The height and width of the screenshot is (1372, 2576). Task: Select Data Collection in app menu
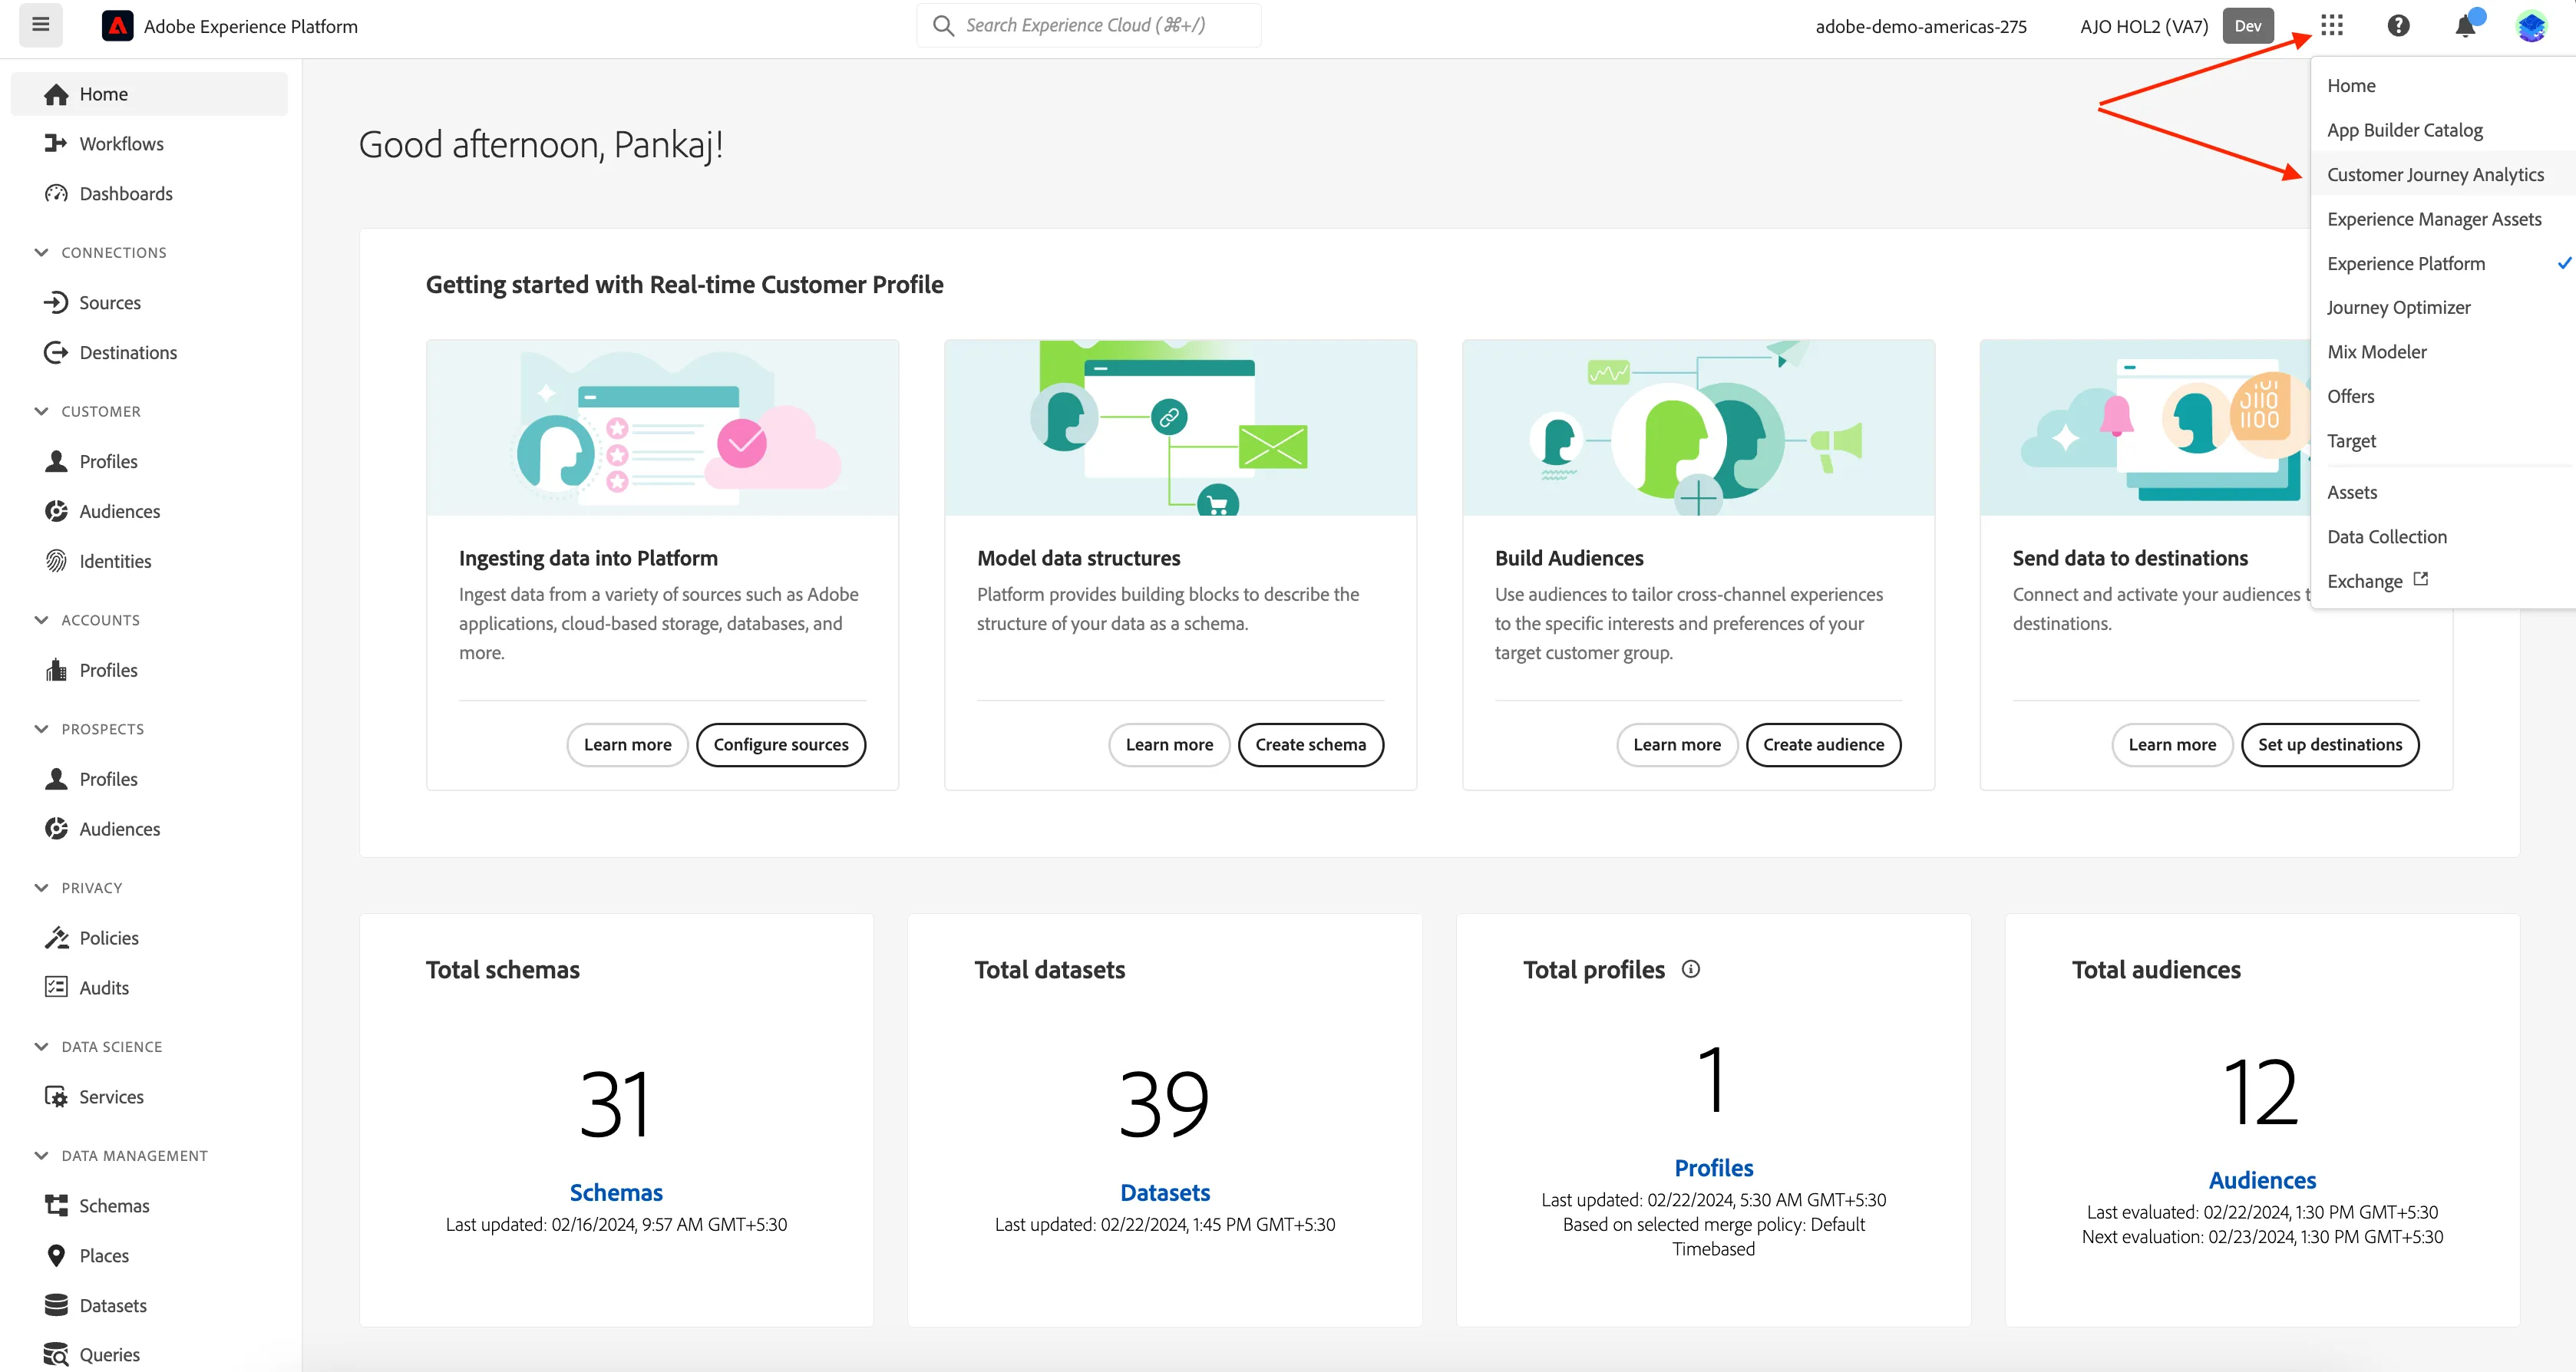[2386, 537]
